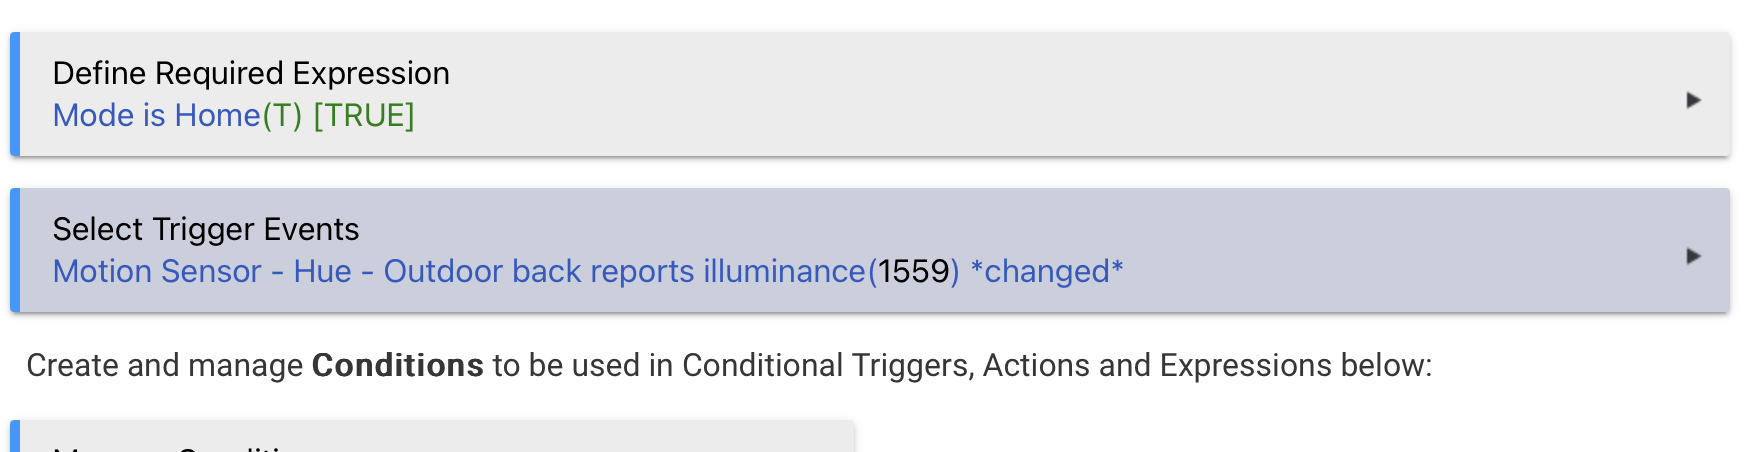
Task: Click the green [TRUE] status text
Action: [364, 116]
